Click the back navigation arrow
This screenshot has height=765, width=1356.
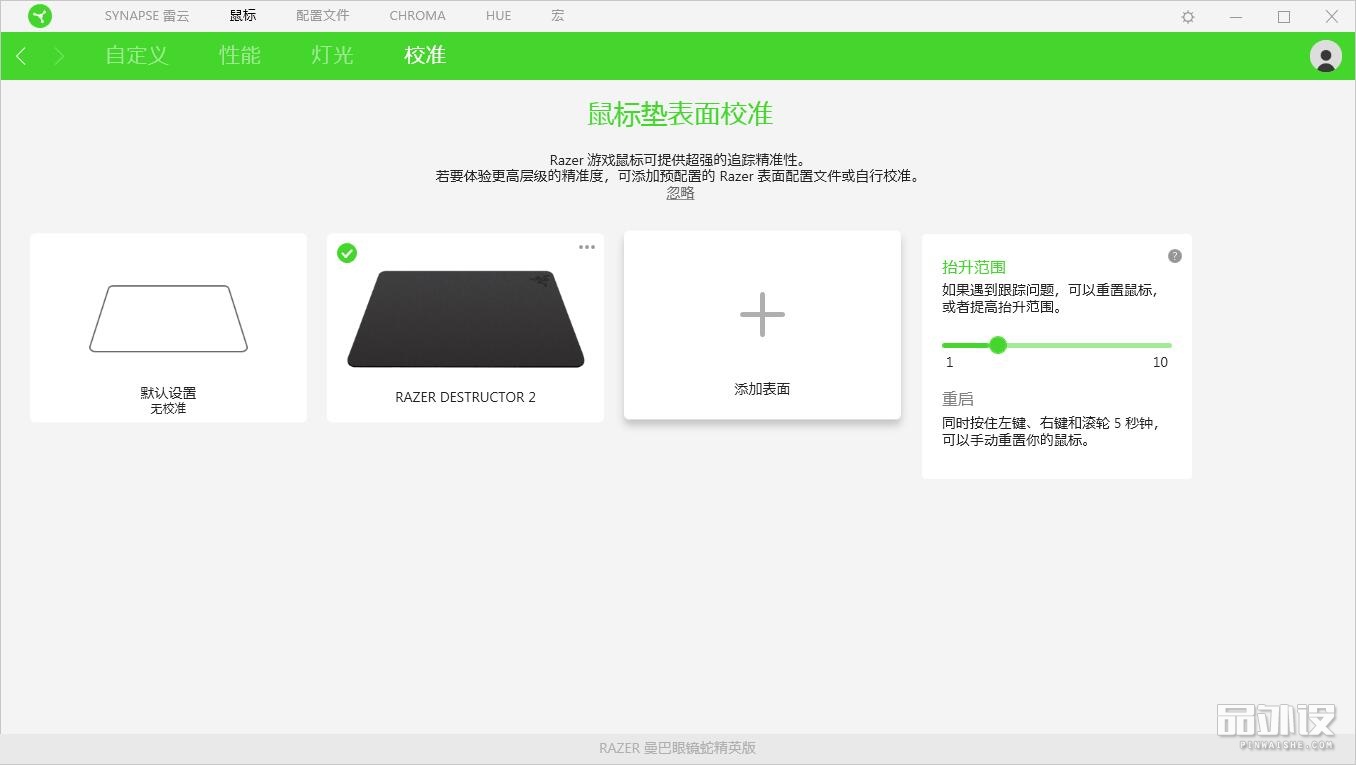(20, 56)
